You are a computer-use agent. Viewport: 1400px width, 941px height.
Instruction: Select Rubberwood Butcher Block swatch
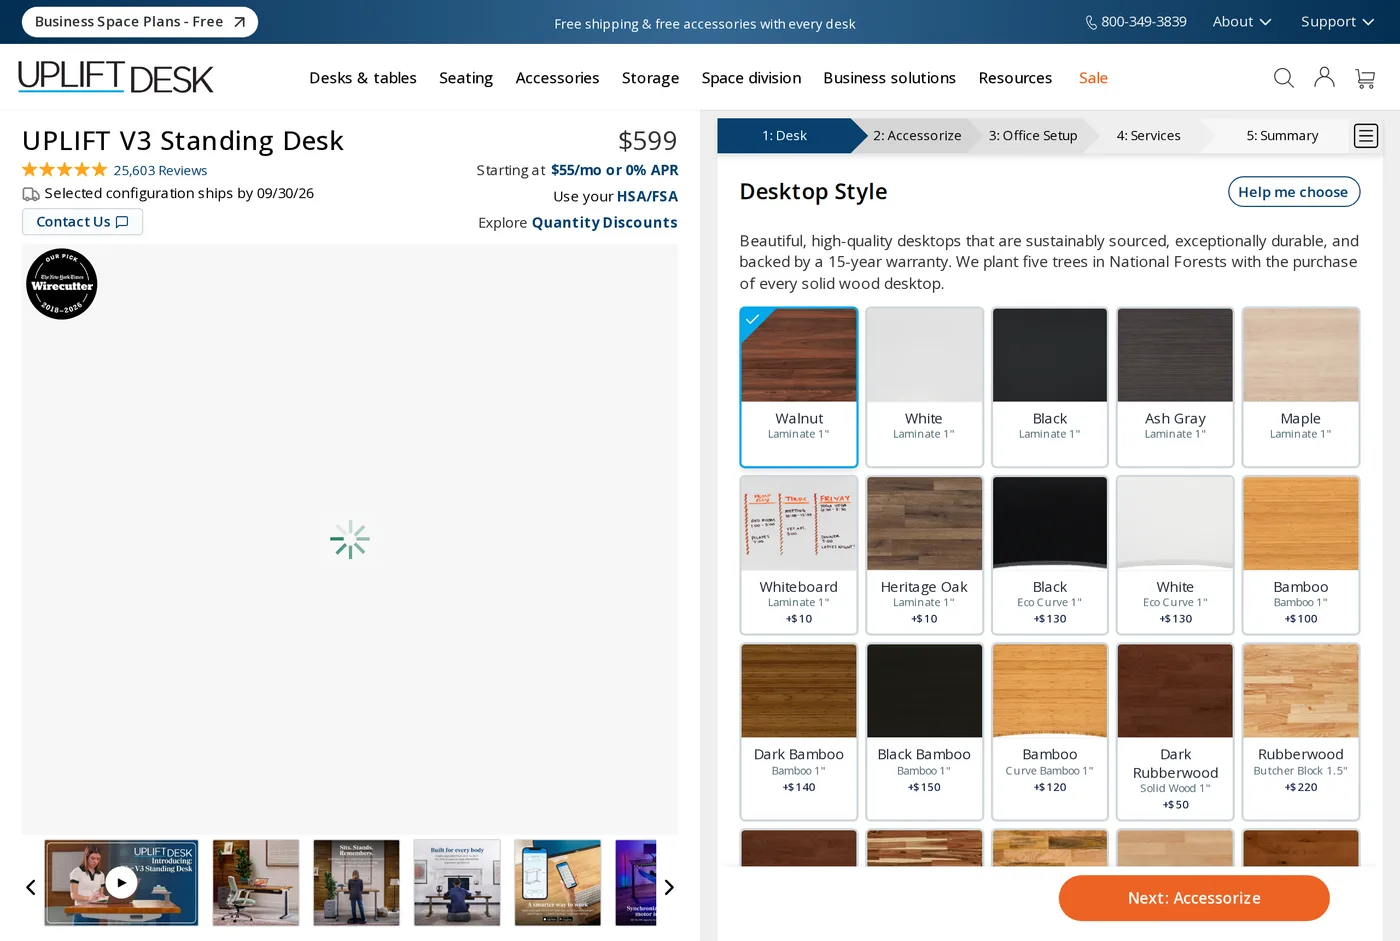(x=1301, y=732)
